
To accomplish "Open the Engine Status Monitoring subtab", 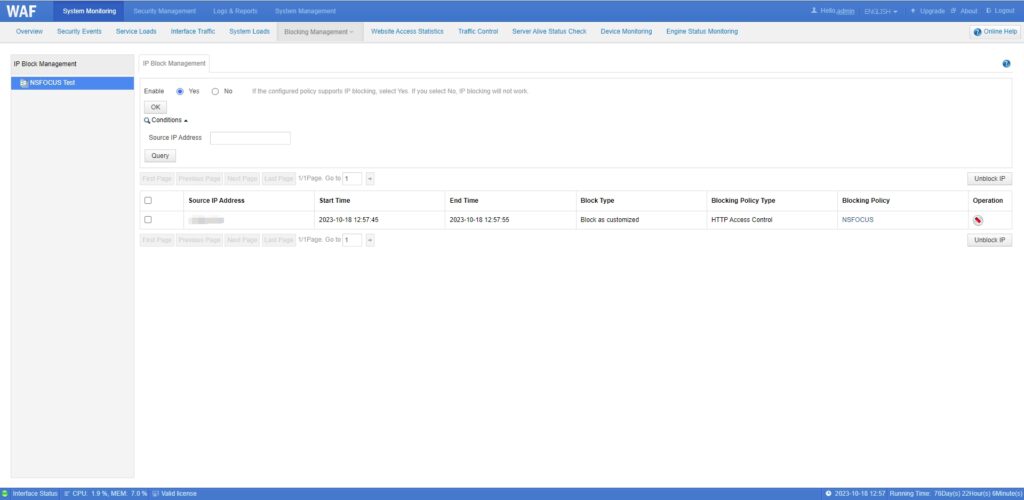I will pos(702,31).
